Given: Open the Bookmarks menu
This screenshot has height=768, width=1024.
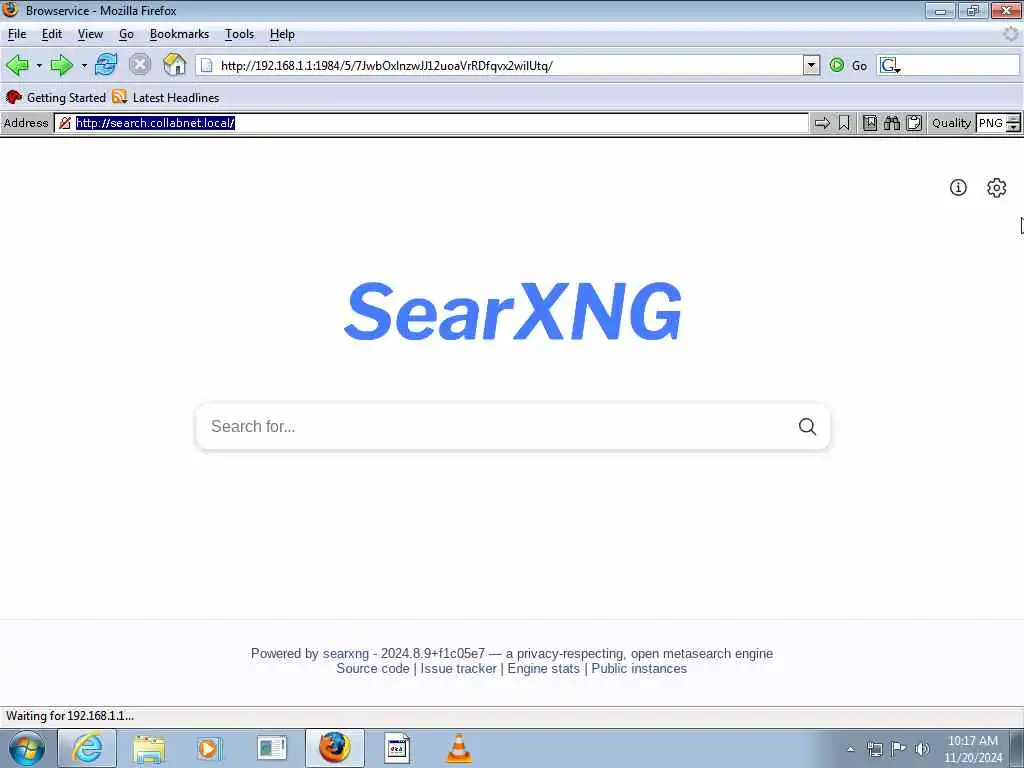Looking at the screenshot, I should tap(179, 34).
